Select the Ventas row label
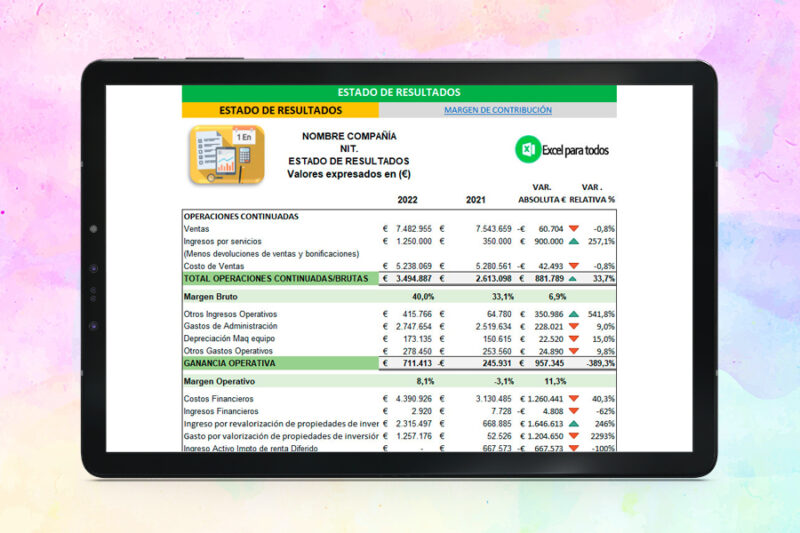This screenshot has width=800, height=533. click(196, 229)
